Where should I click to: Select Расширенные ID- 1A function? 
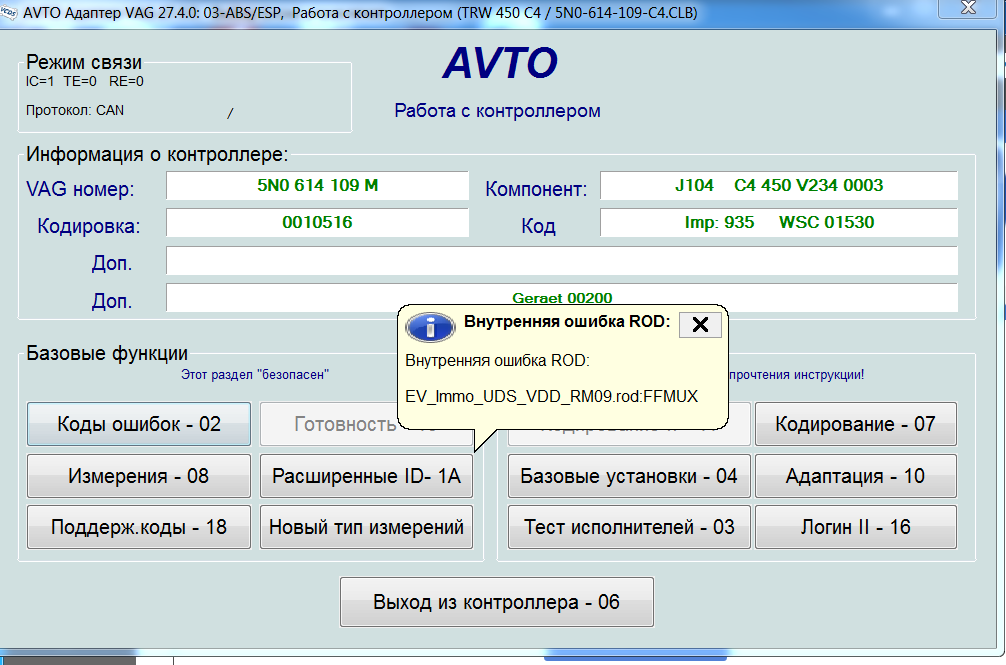[366, 475]
